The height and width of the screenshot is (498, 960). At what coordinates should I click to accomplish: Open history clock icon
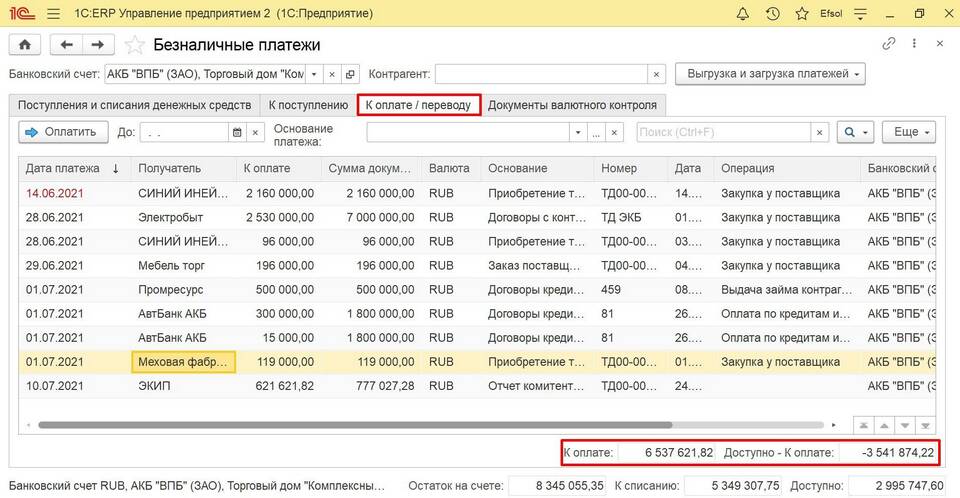[773, 13]
